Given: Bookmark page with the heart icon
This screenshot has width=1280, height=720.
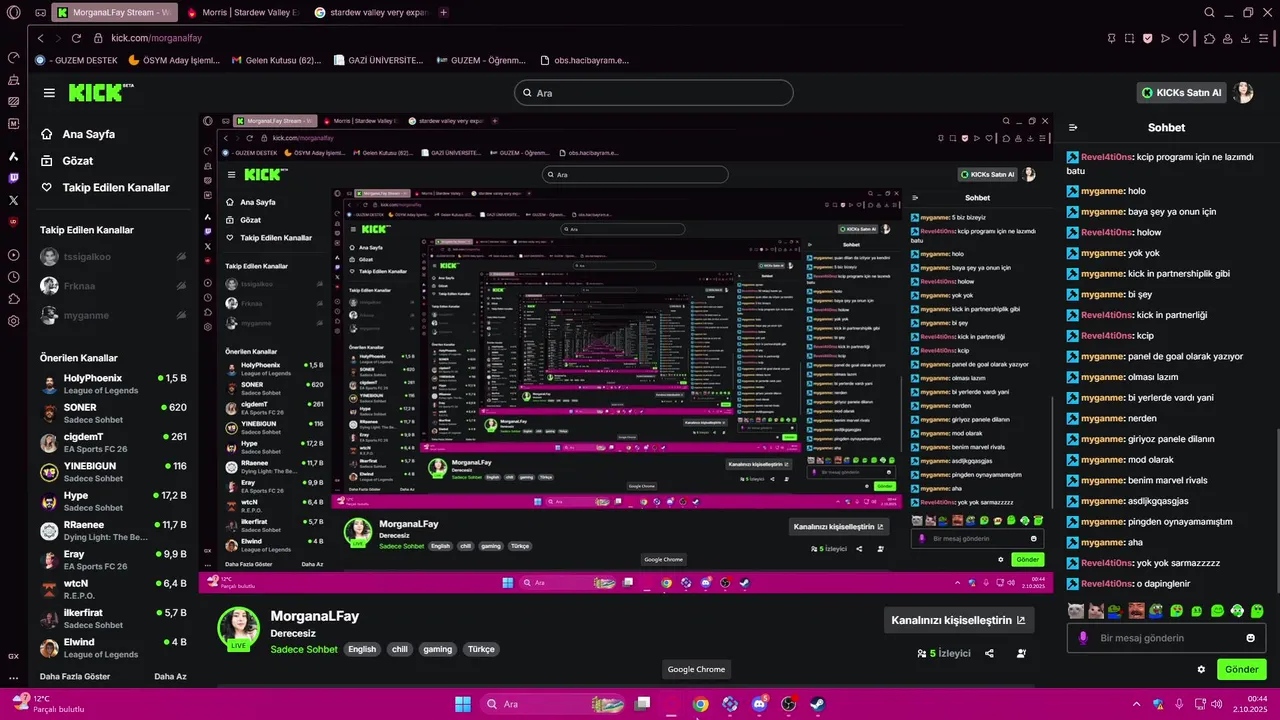Looking at the screenshot, I should (1184, 38).
